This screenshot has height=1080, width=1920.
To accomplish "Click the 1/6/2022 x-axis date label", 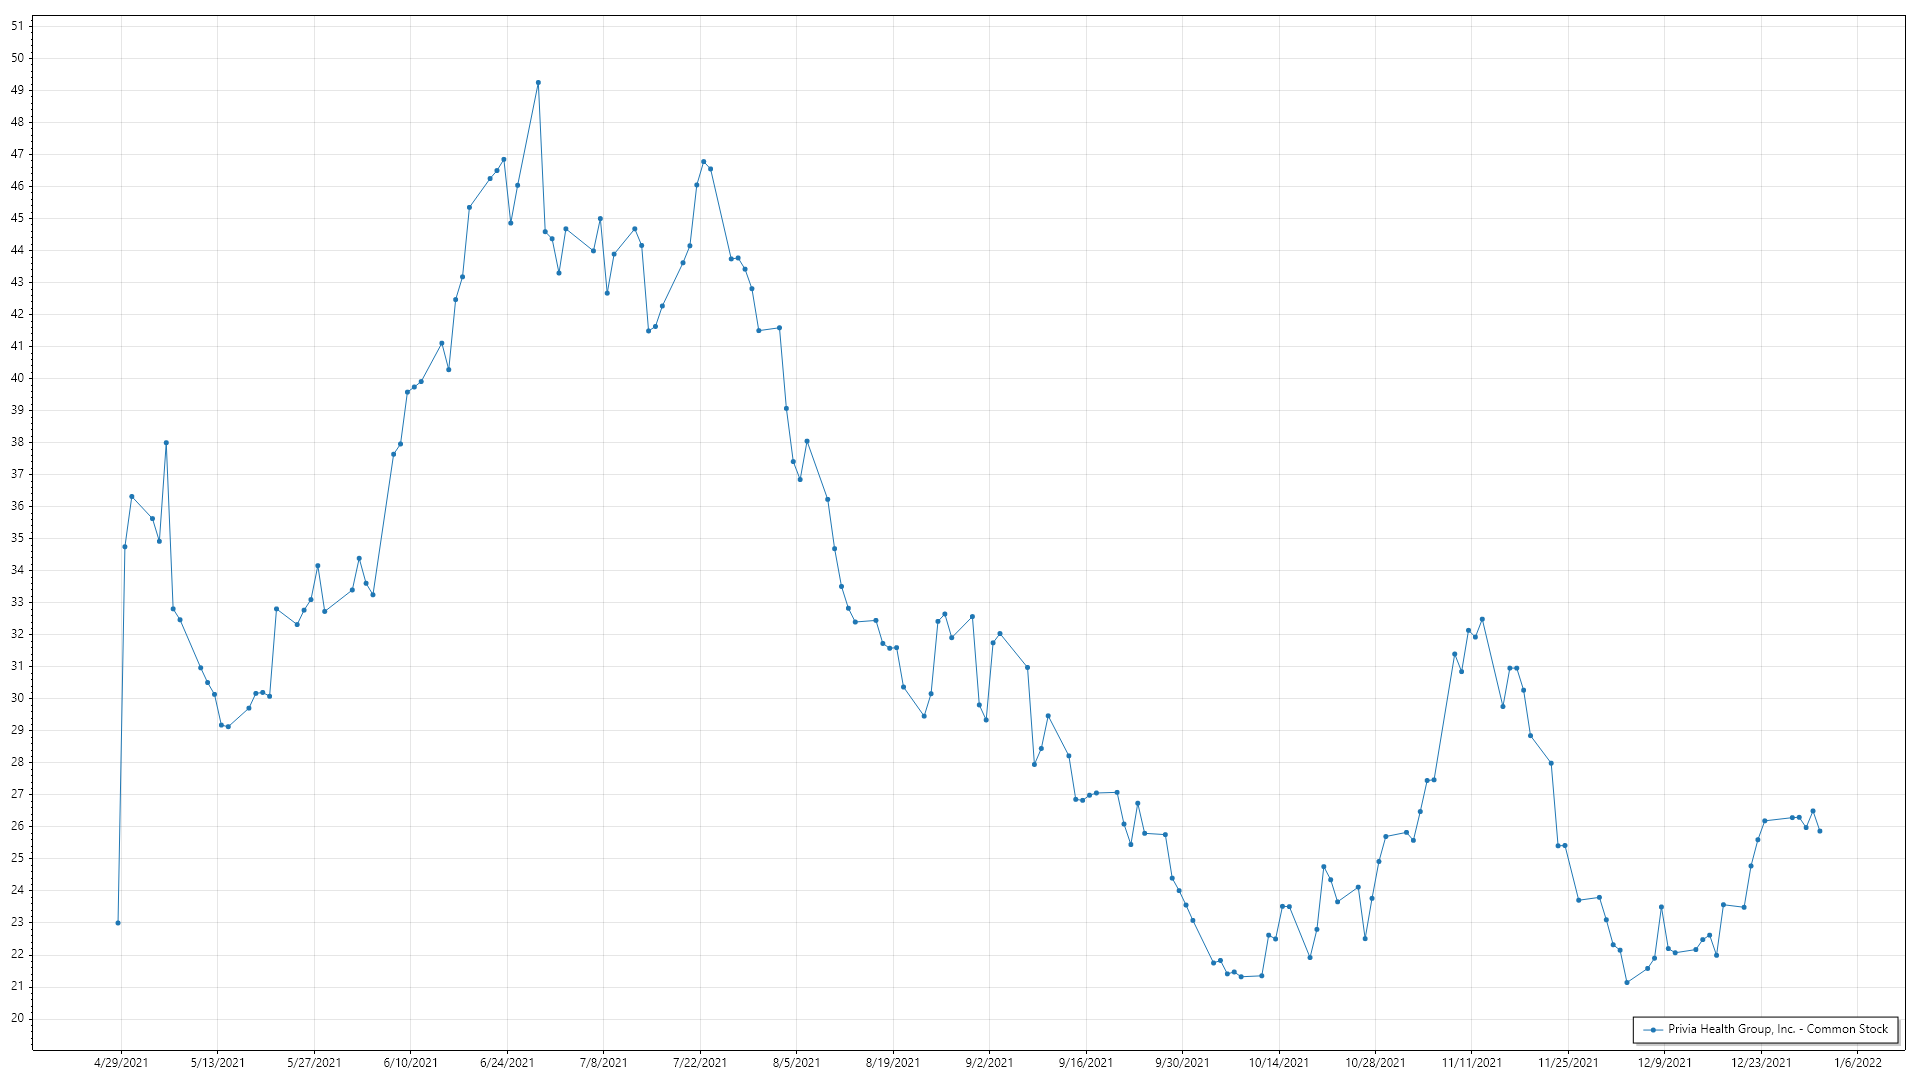I will coord(1857,1063).
